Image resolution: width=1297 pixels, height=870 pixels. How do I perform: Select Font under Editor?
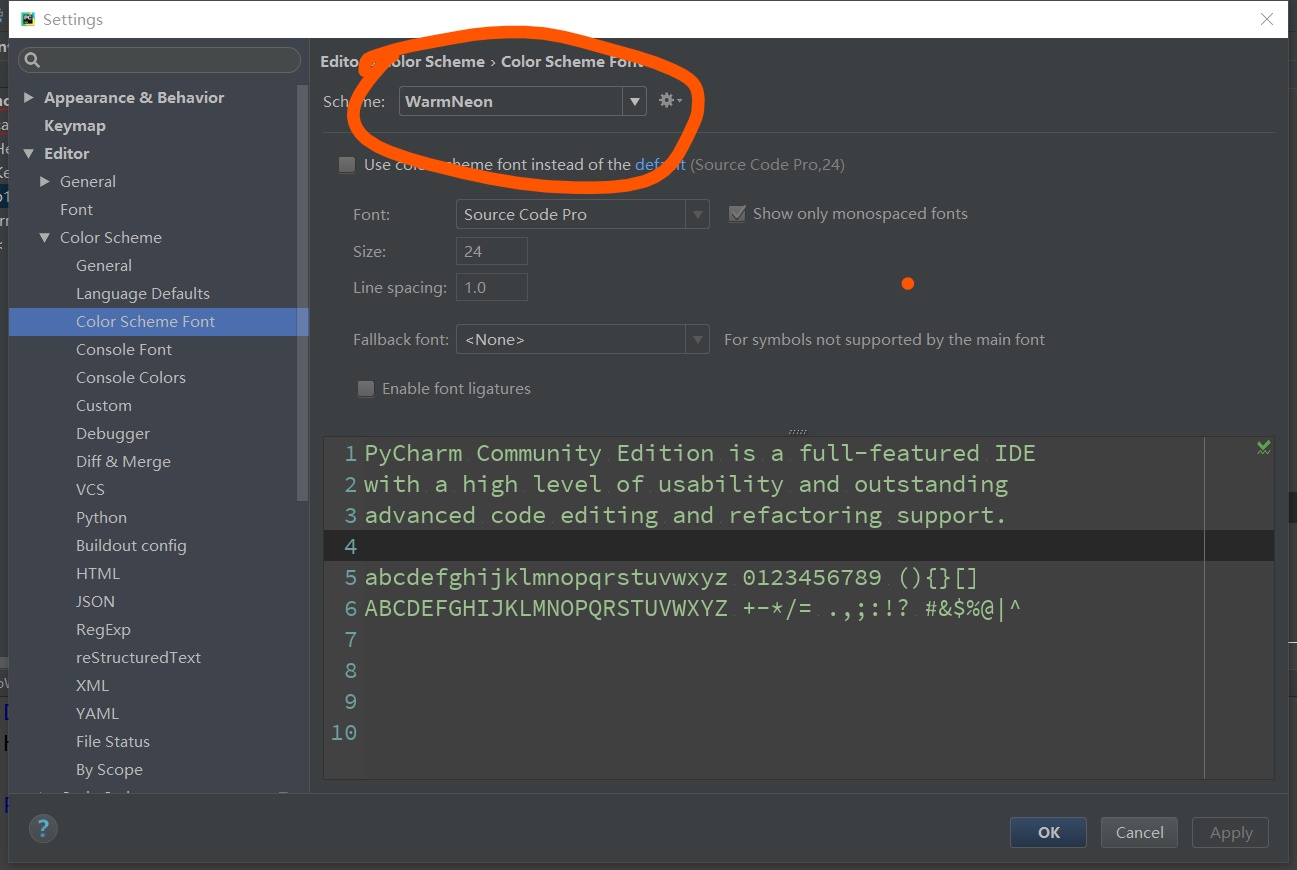(x=76, y=209)
